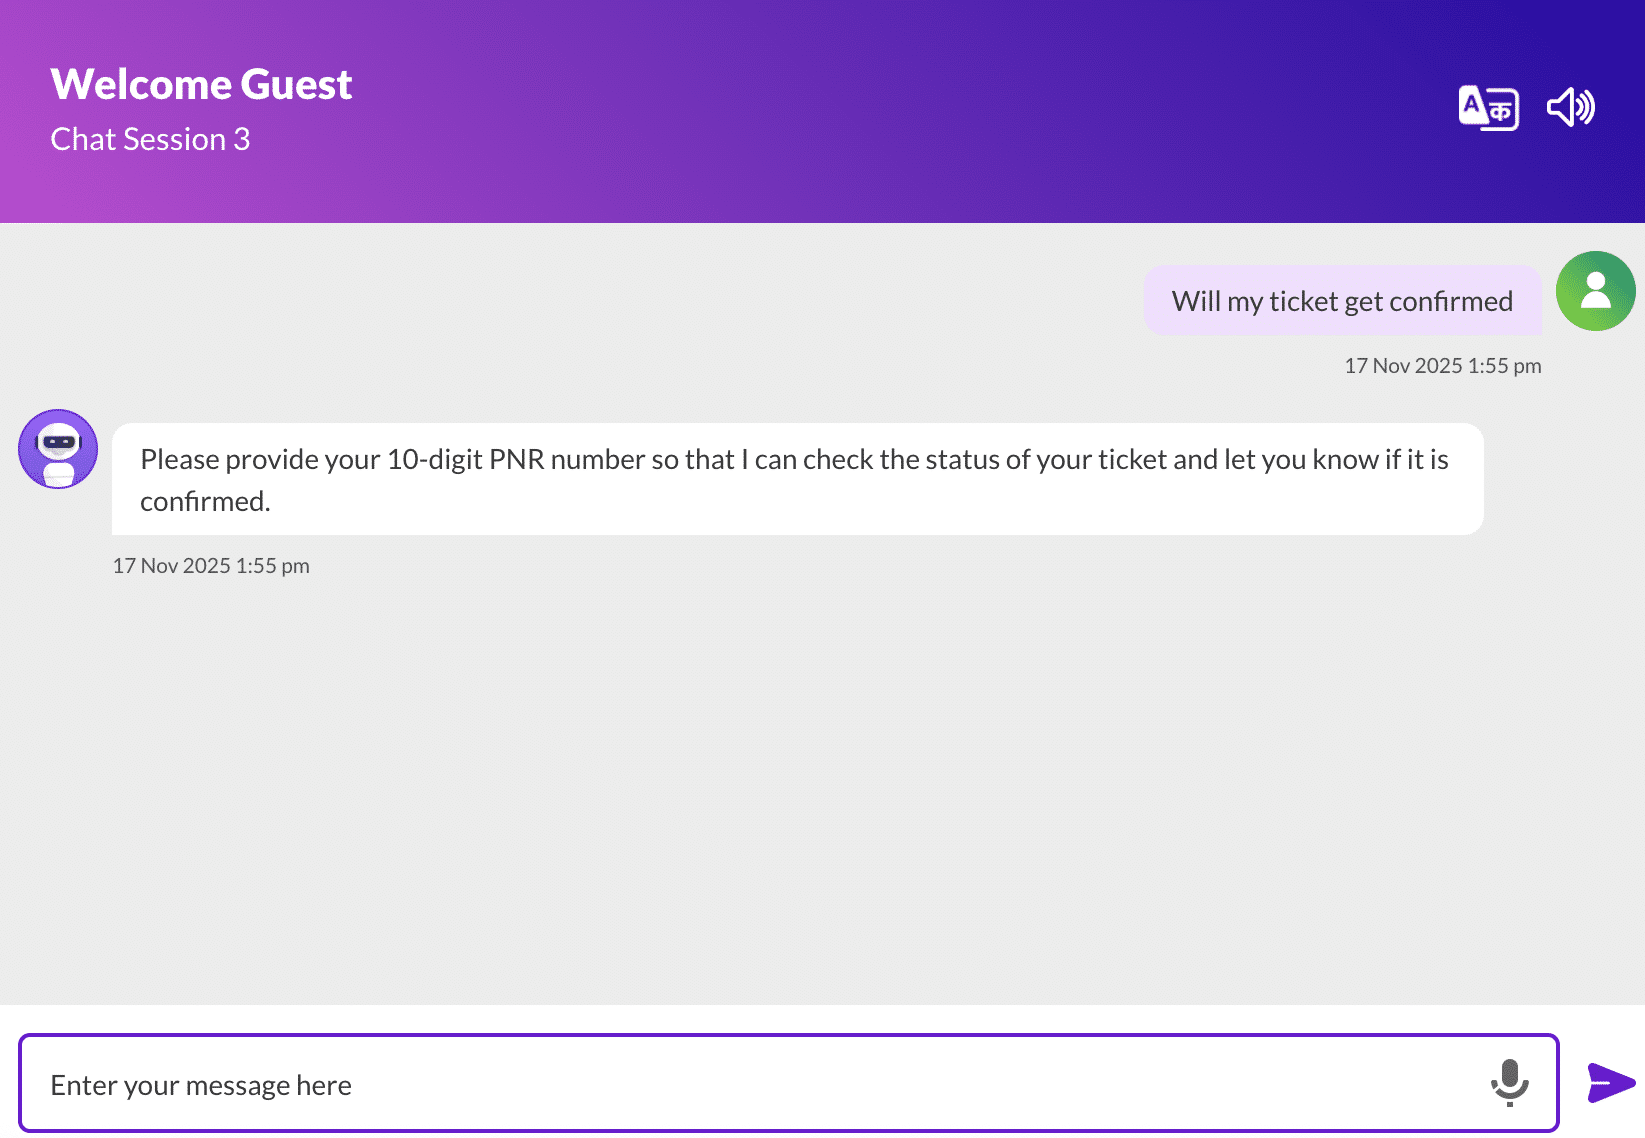The height and width of the screenshot is (1138, 1645).
Task: Select the 'Will my ticket get confirmed' bubble
Action: (1342, 300)
